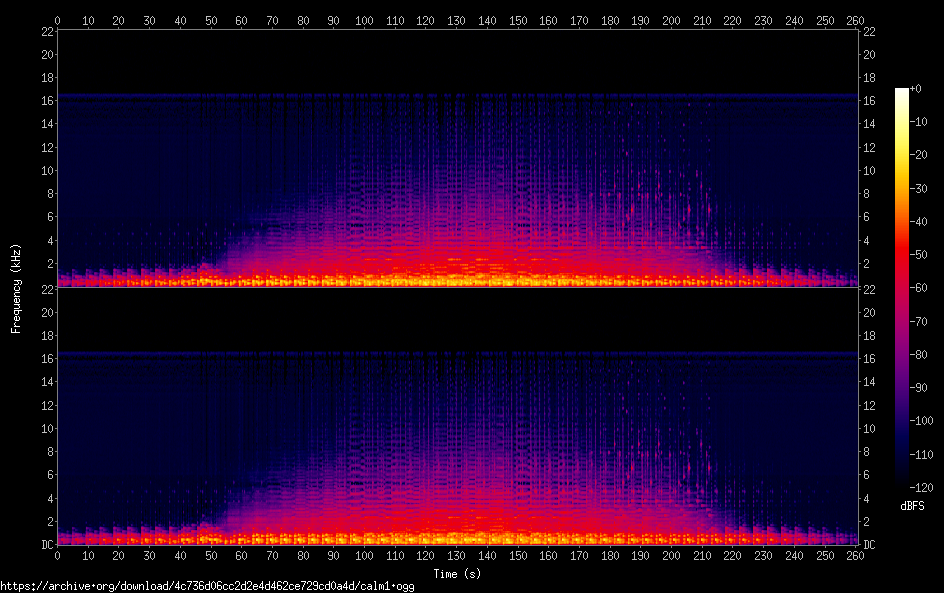
Task: Select the 130 mark on top time axis
Action: point(456,20)
